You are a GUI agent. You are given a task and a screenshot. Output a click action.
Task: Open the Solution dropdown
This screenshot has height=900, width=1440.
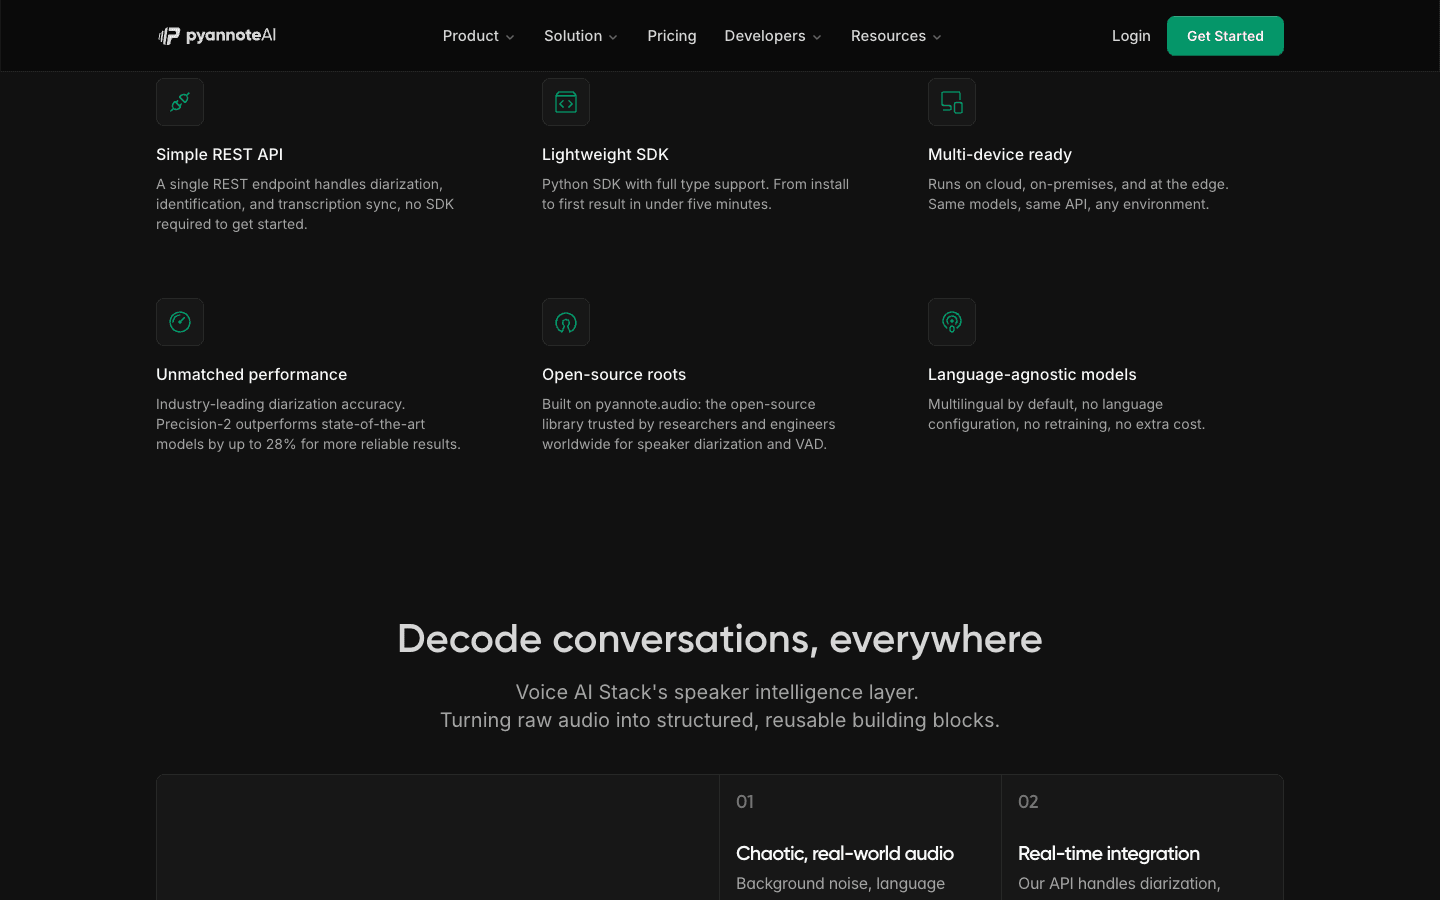coord(581,36)
